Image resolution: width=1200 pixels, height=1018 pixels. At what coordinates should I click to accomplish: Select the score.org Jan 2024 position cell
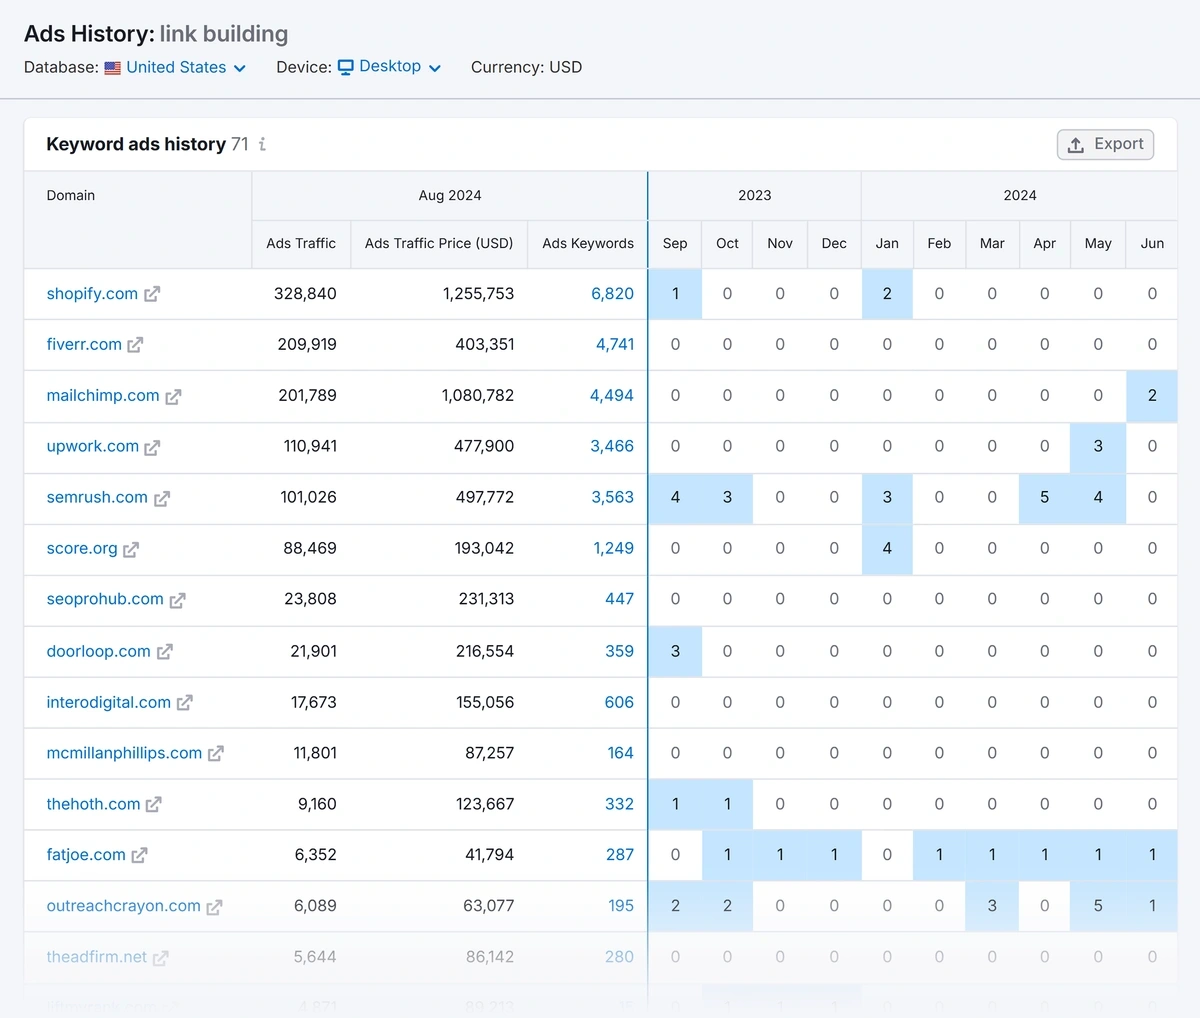(887, 549)
